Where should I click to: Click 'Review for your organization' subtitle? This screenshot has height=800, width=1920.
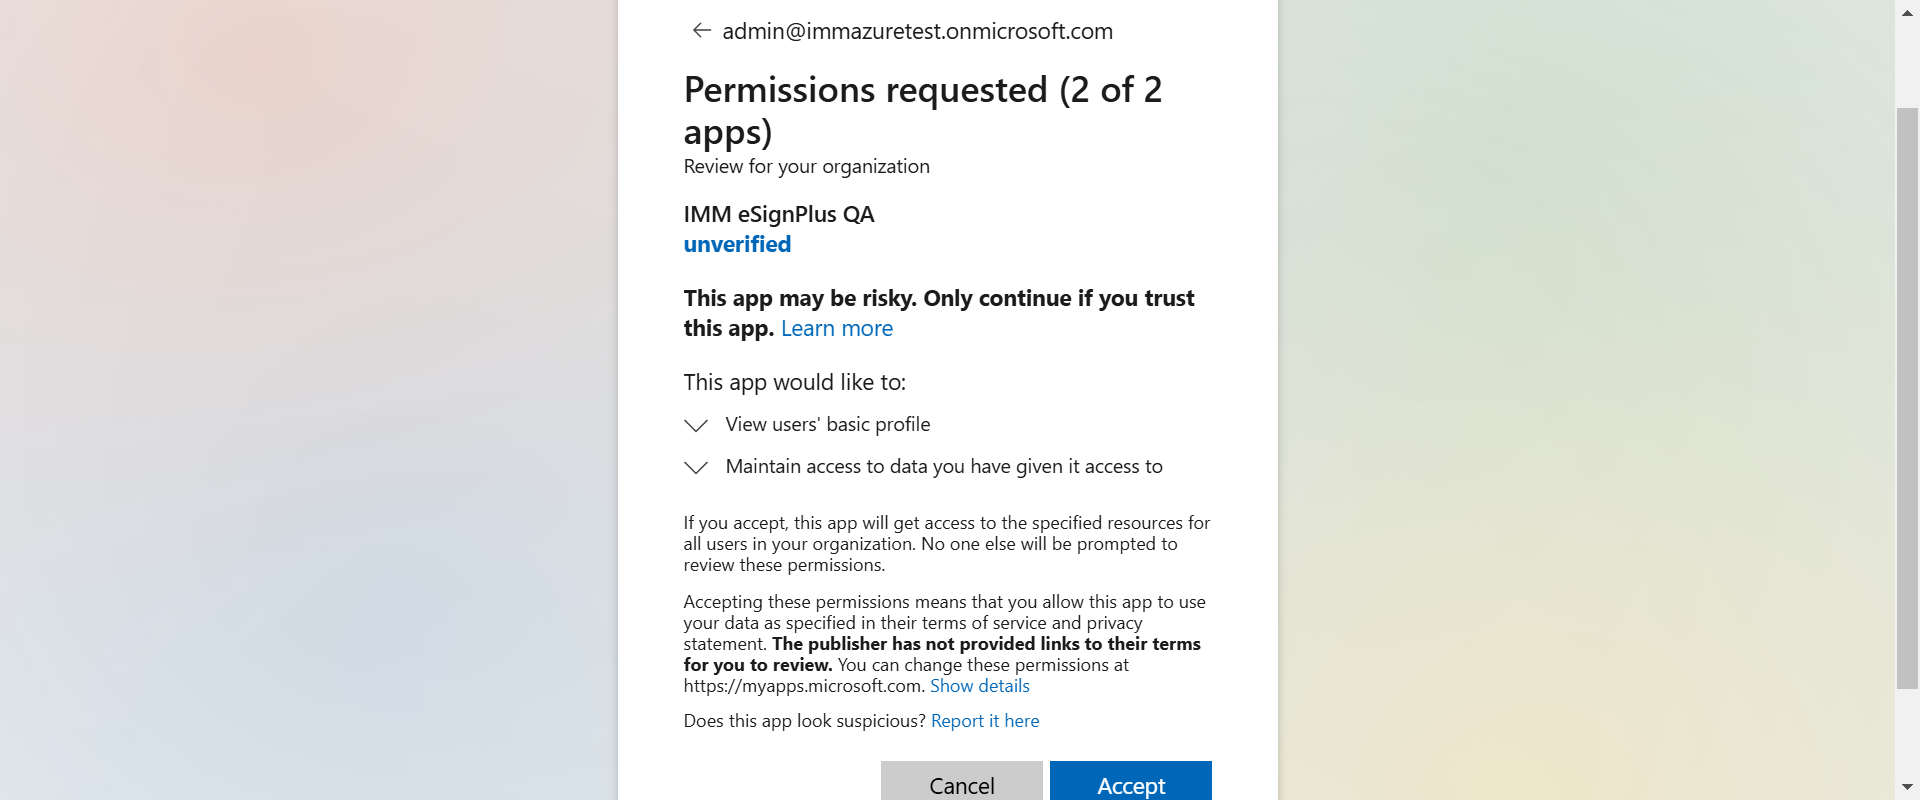click(x=806, y=167)
